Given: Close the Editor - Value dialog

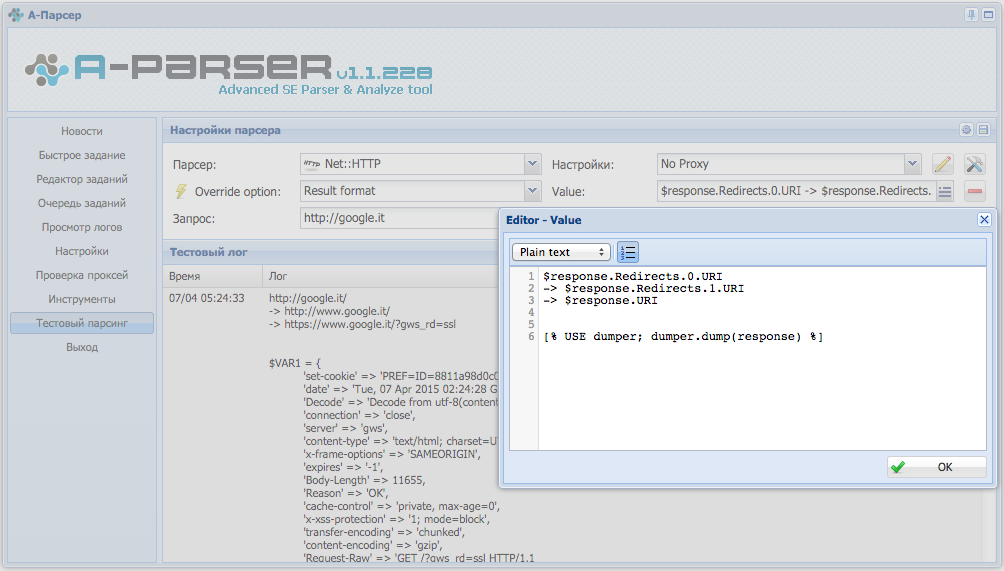Looking at the screenshot, I should (984, 220).
